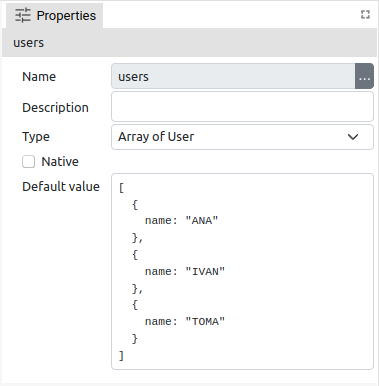Click the Name input field containing users

click(x=233, y=76)
